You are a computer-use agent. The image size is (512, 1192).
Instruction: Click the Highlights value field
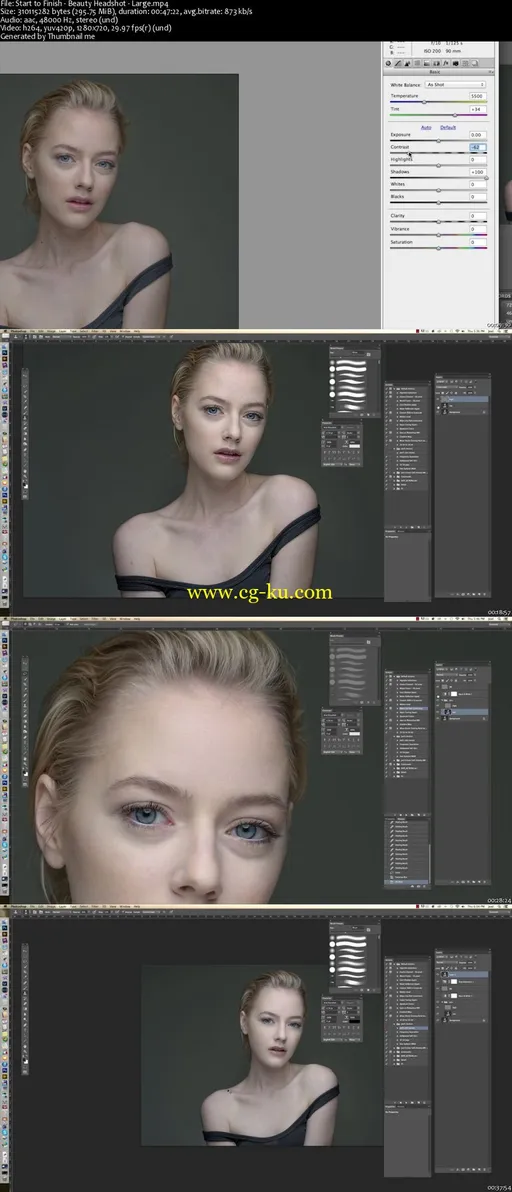coord(478,160)
